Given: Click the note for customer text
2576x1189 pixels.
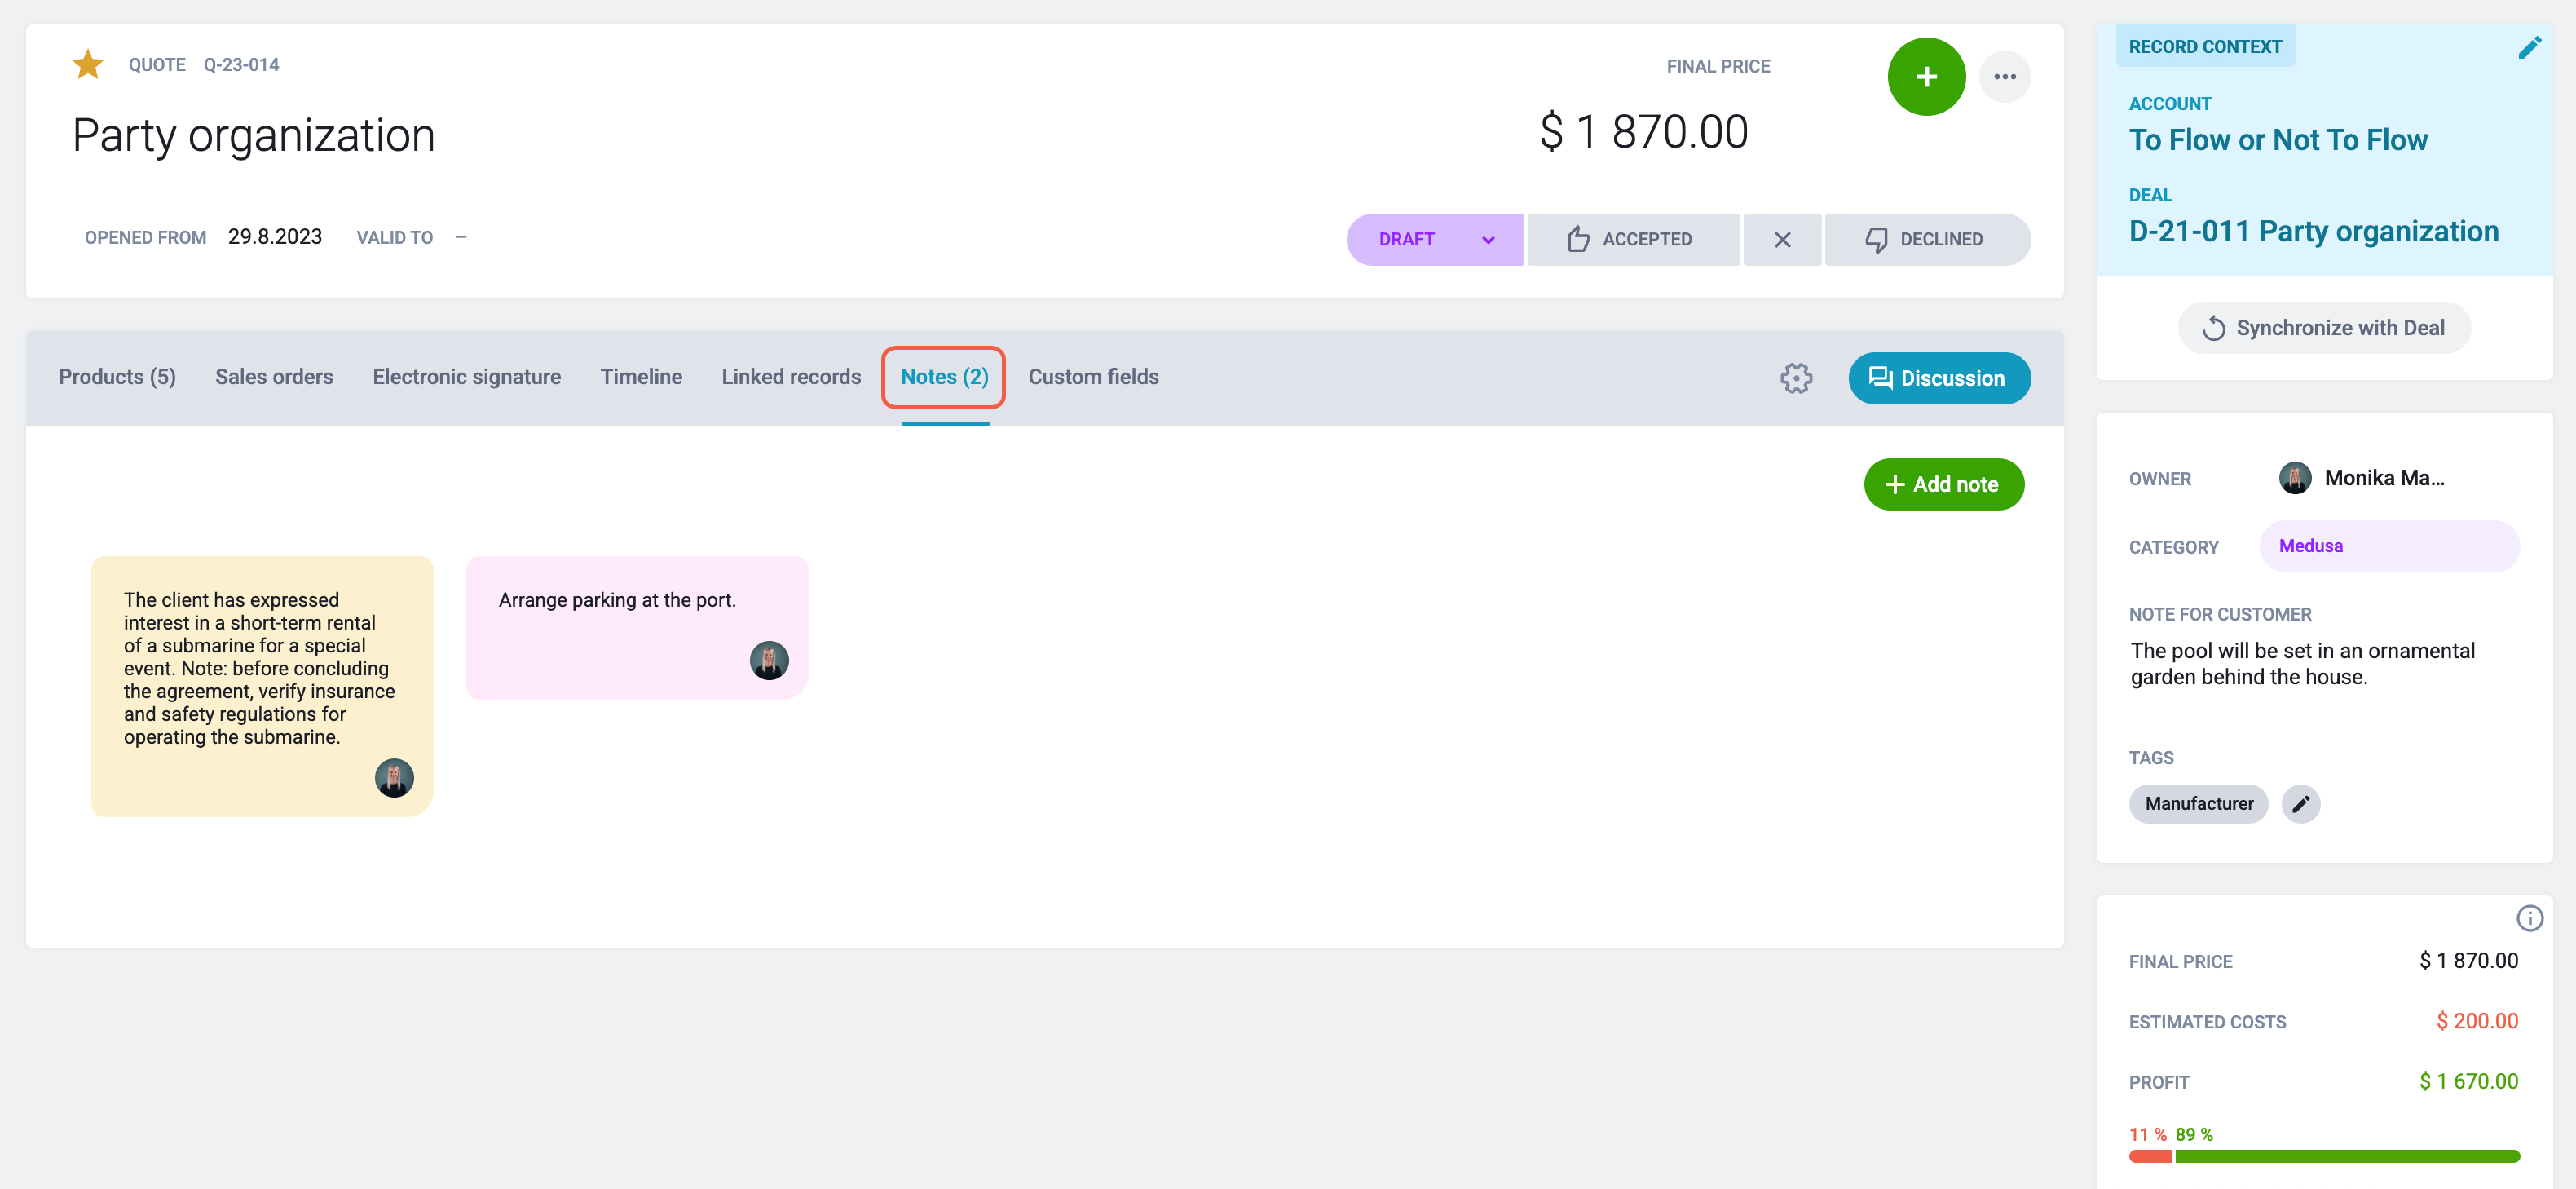Looking at the screenshot, I should (2302, 664).
